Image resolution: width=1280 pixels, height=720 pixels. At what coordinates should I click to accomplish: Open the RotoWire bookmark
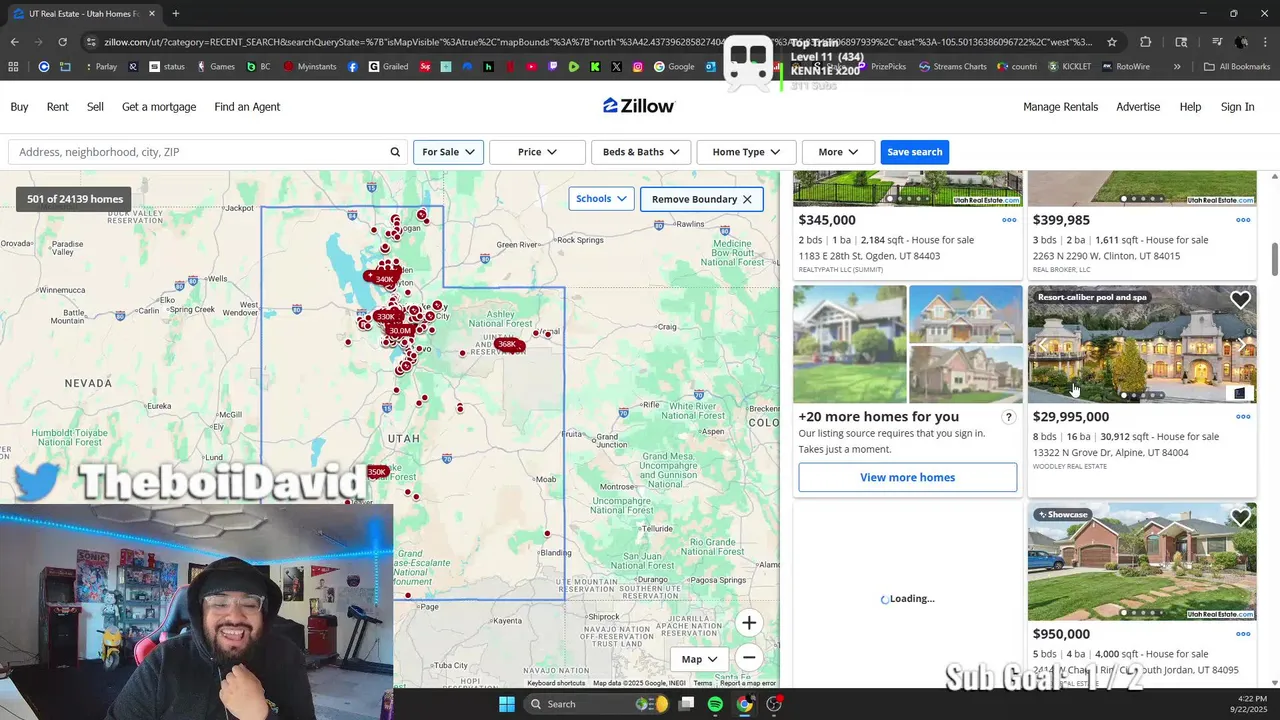tap(1125, 67)
